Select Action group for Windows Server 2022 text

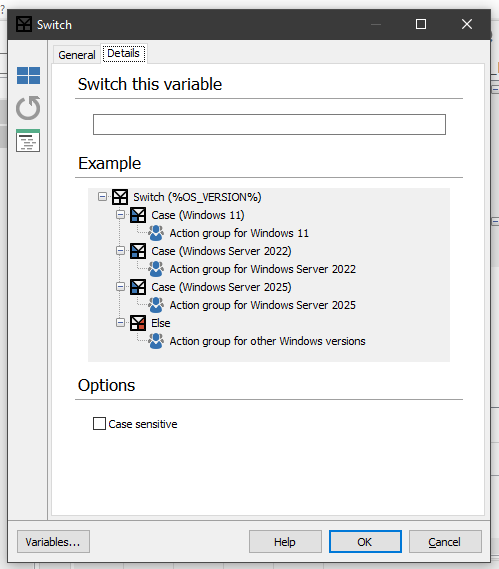[263, 269]
